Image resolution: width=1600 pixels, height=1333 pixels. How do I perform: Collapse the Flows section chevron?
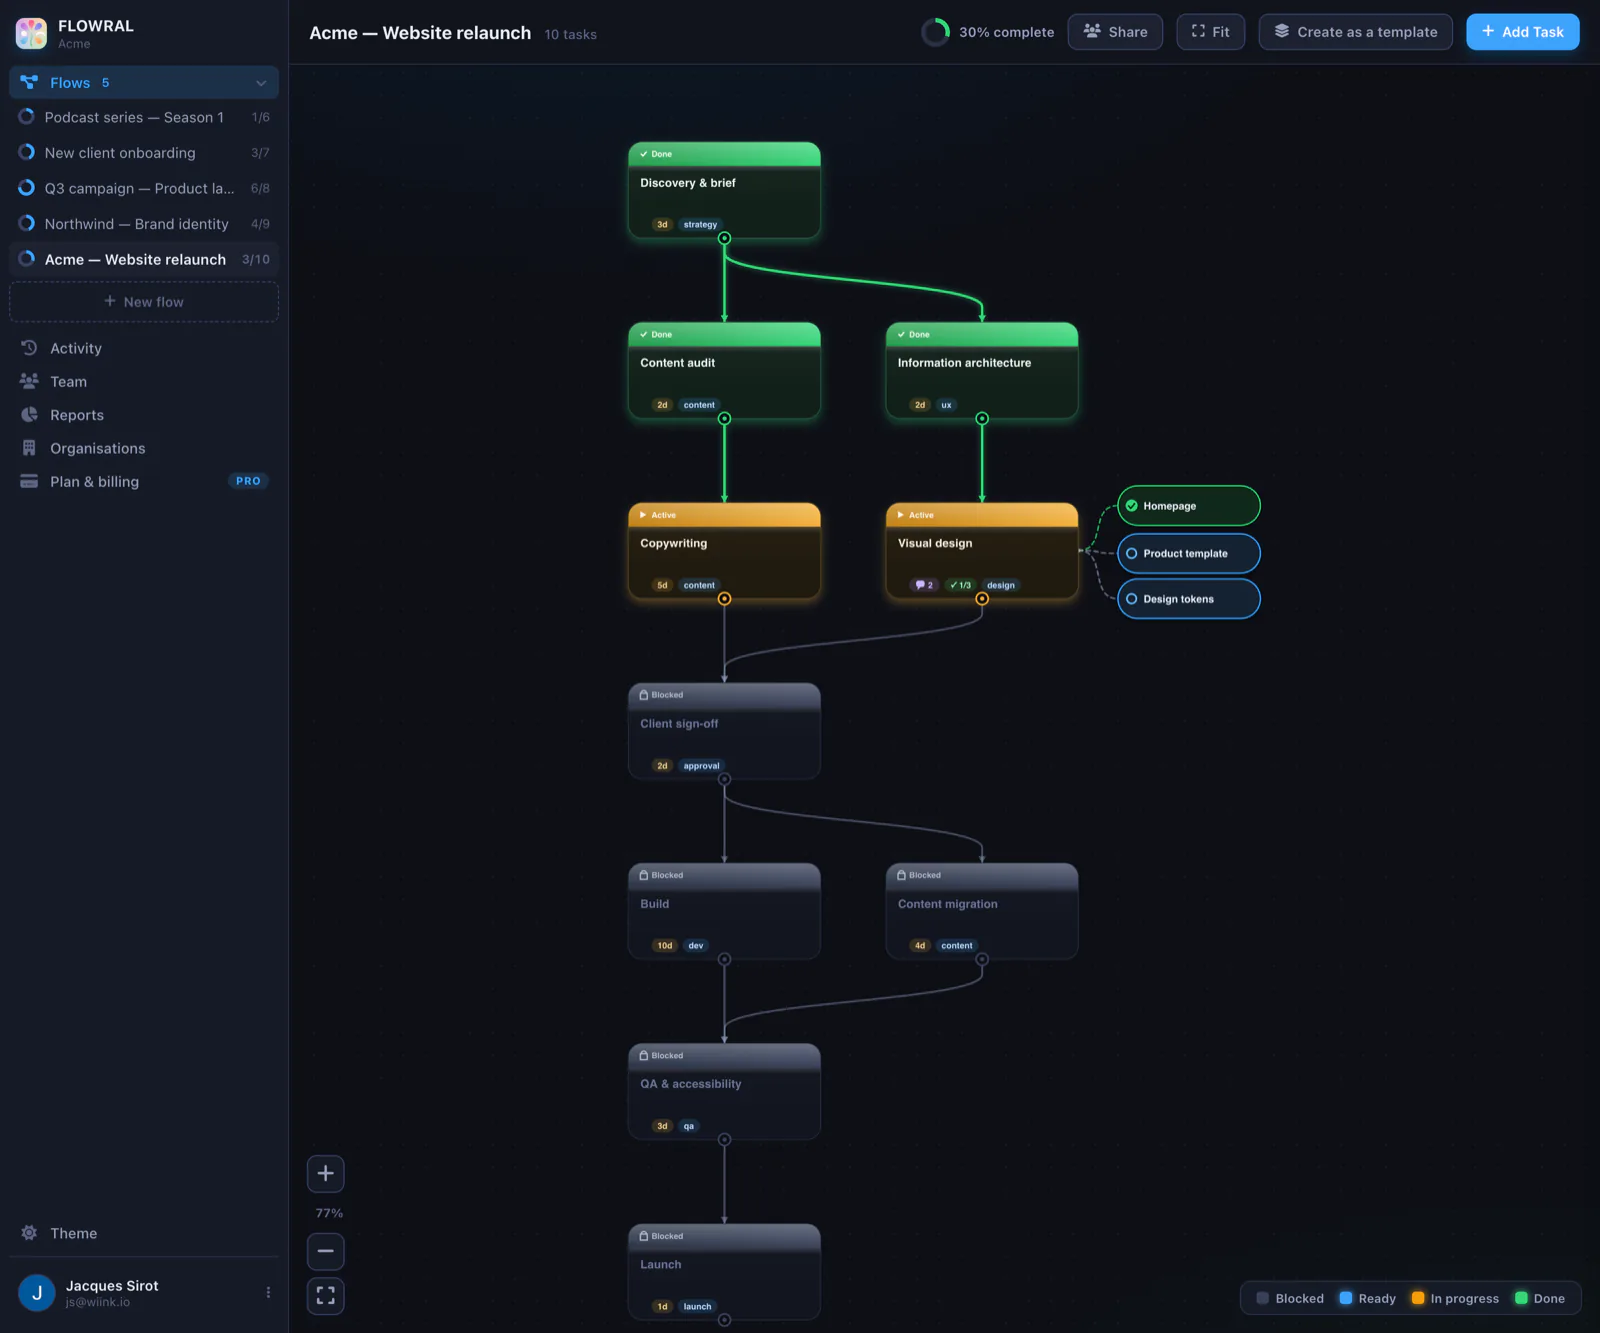[x=261, y=83]
